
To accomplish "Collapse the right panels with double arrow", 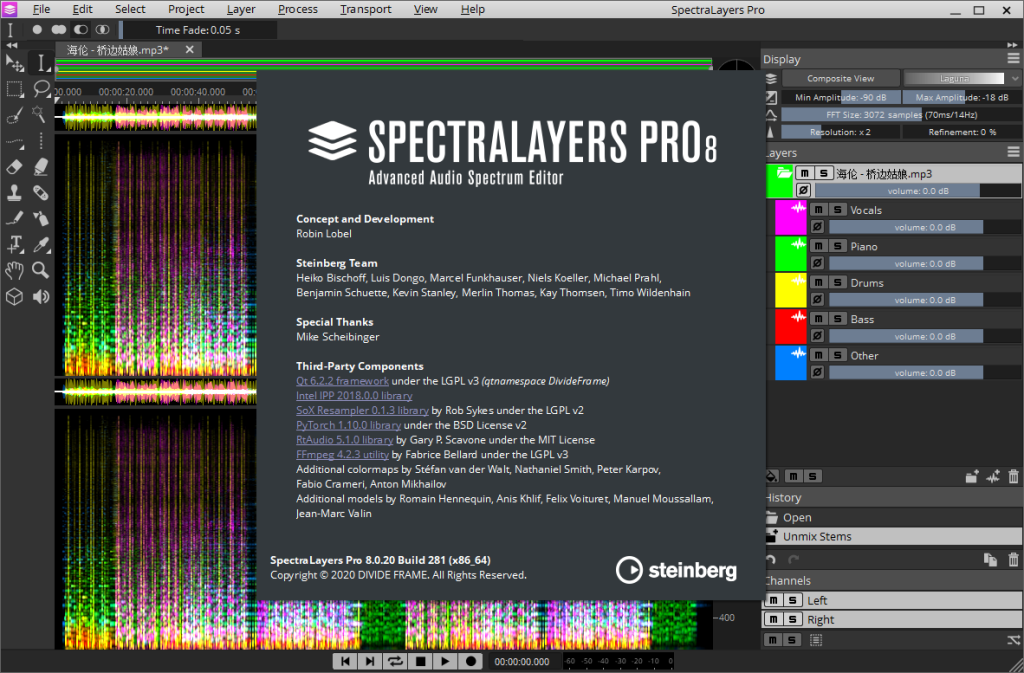I will 1012,45.
